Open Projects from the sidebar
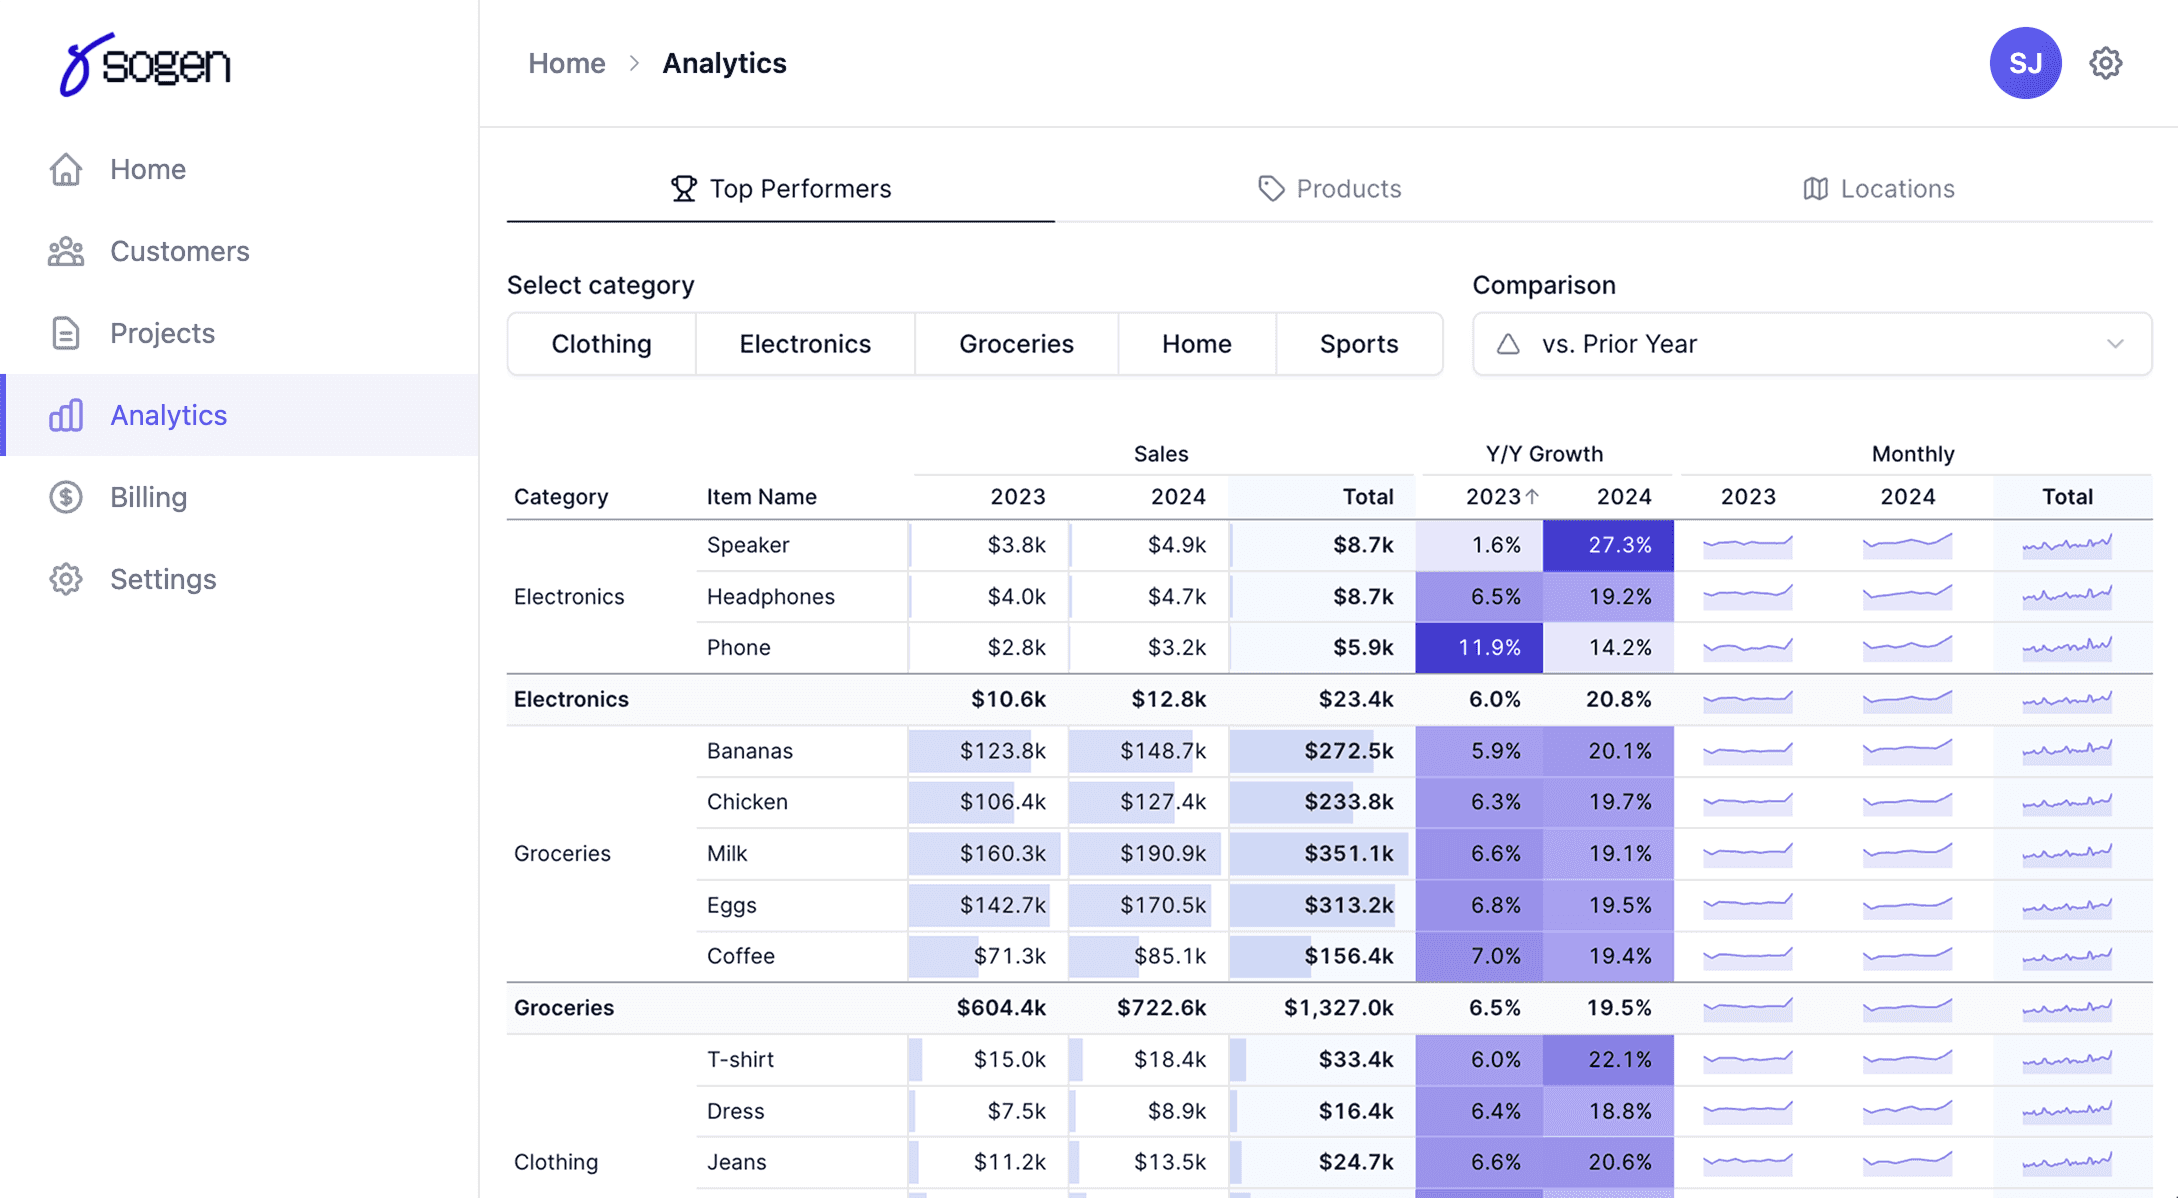The width and height of the screenshot is (2178, 1198). (161, 333)
